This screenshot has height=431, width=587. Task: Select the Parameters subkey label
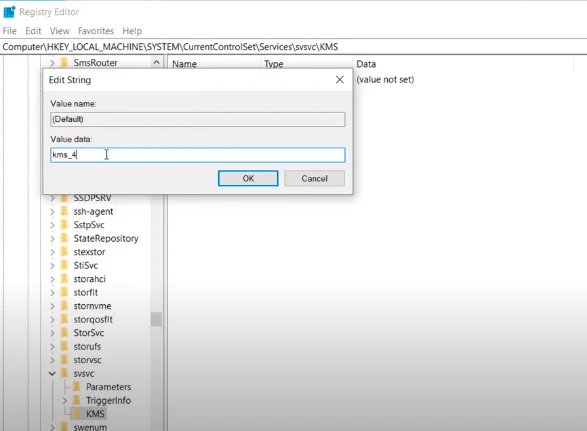[109, 387]
